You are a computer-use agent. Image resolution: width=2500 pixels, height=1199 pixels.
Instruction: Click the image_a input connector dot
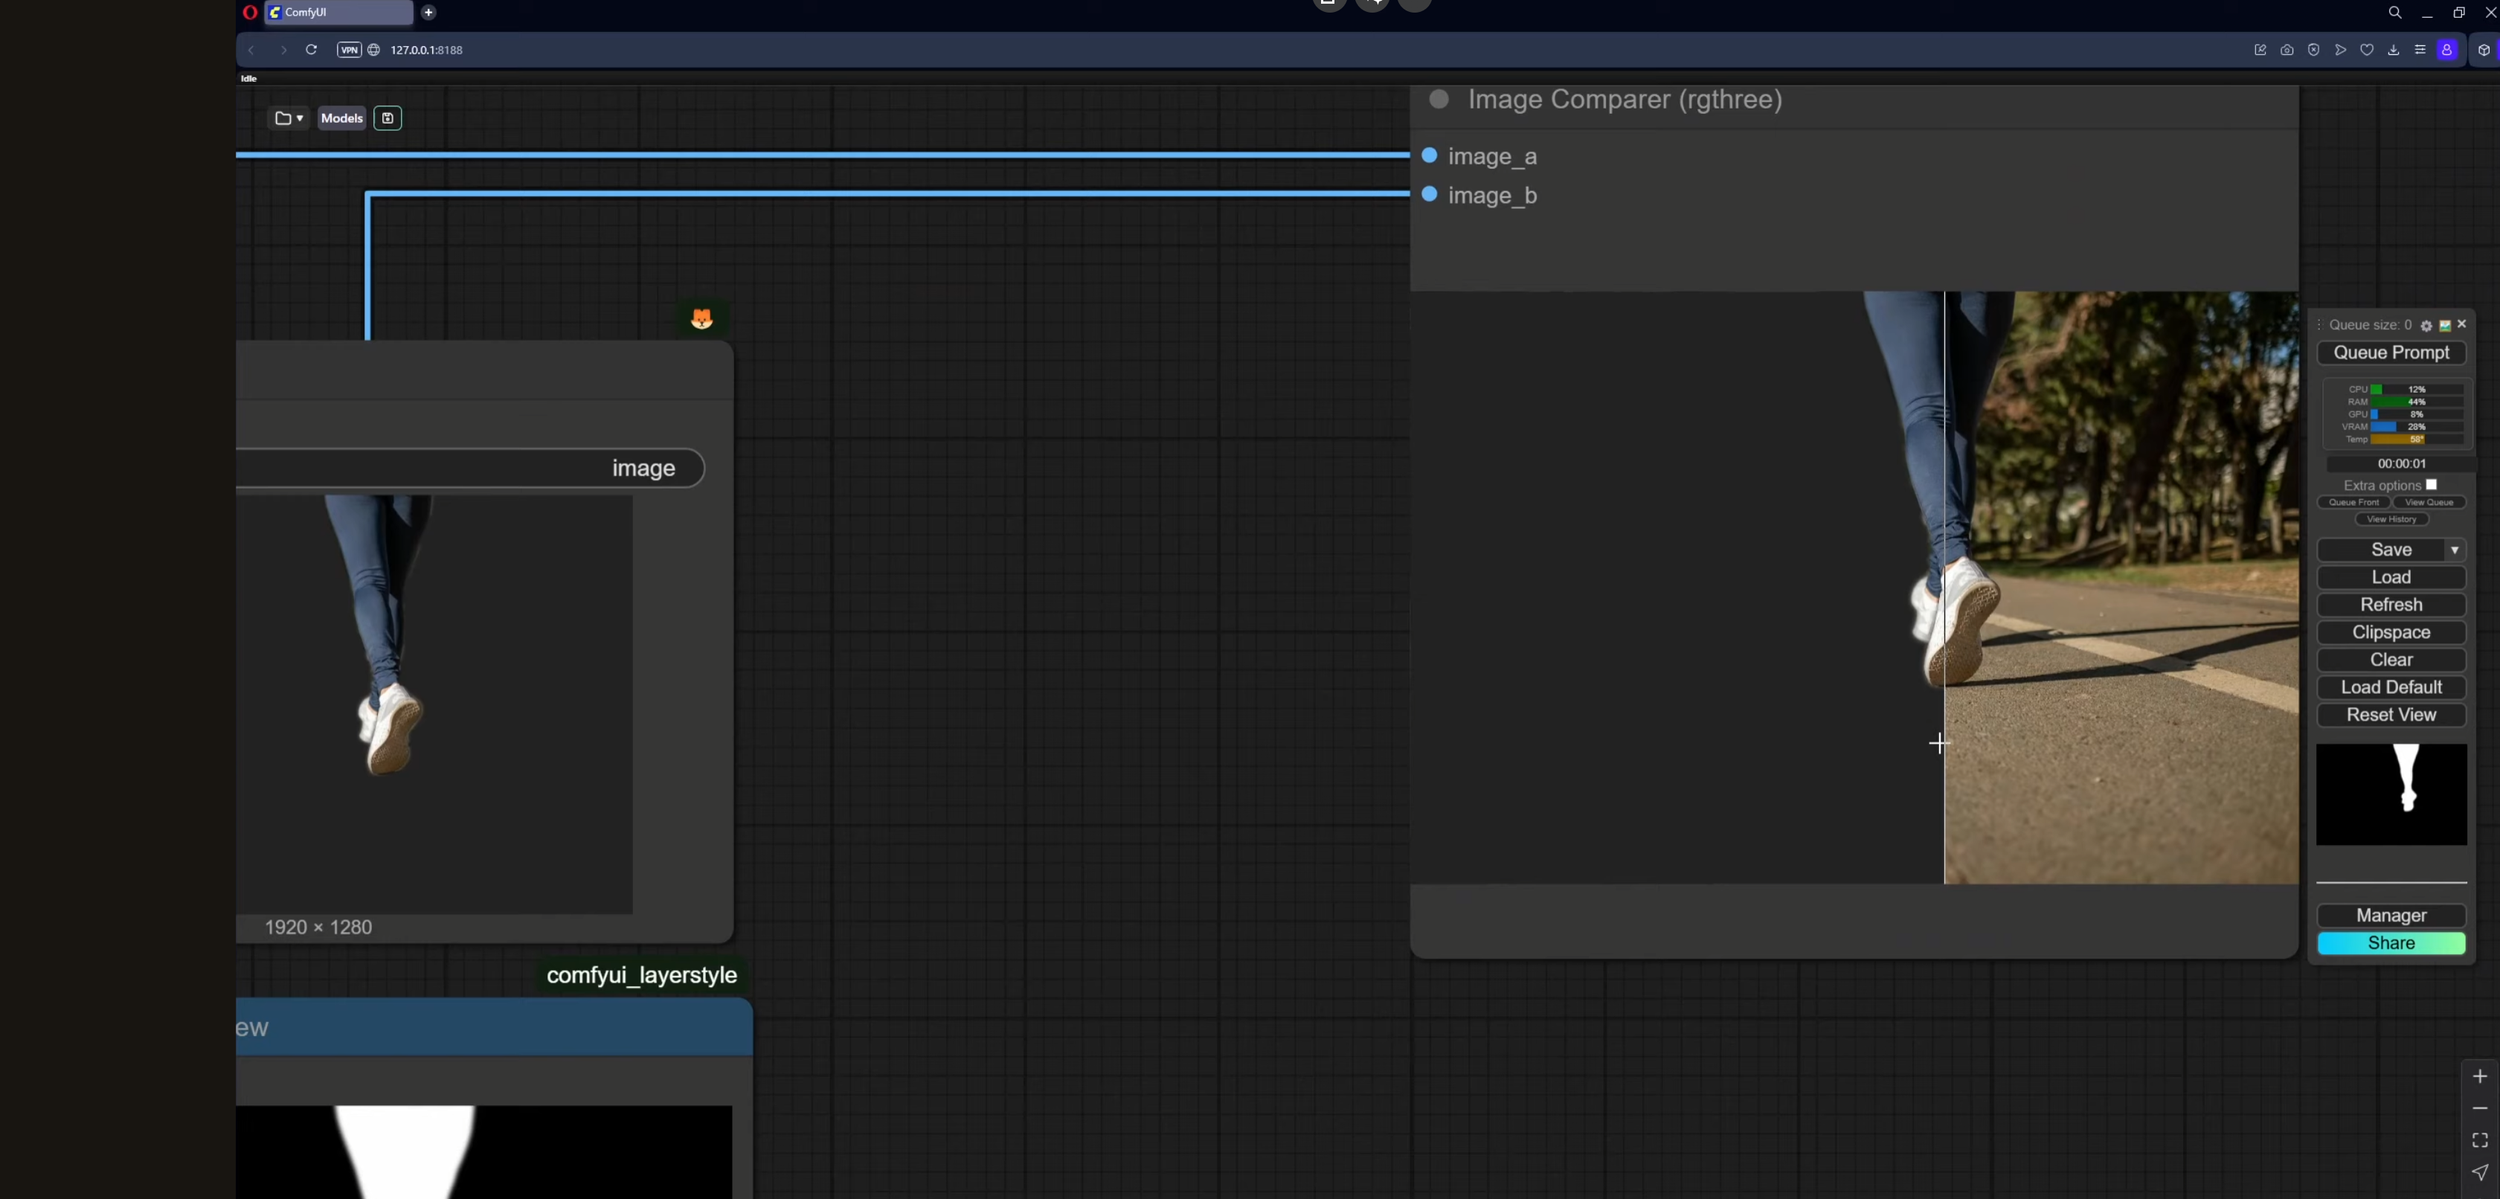point(1429,156)
